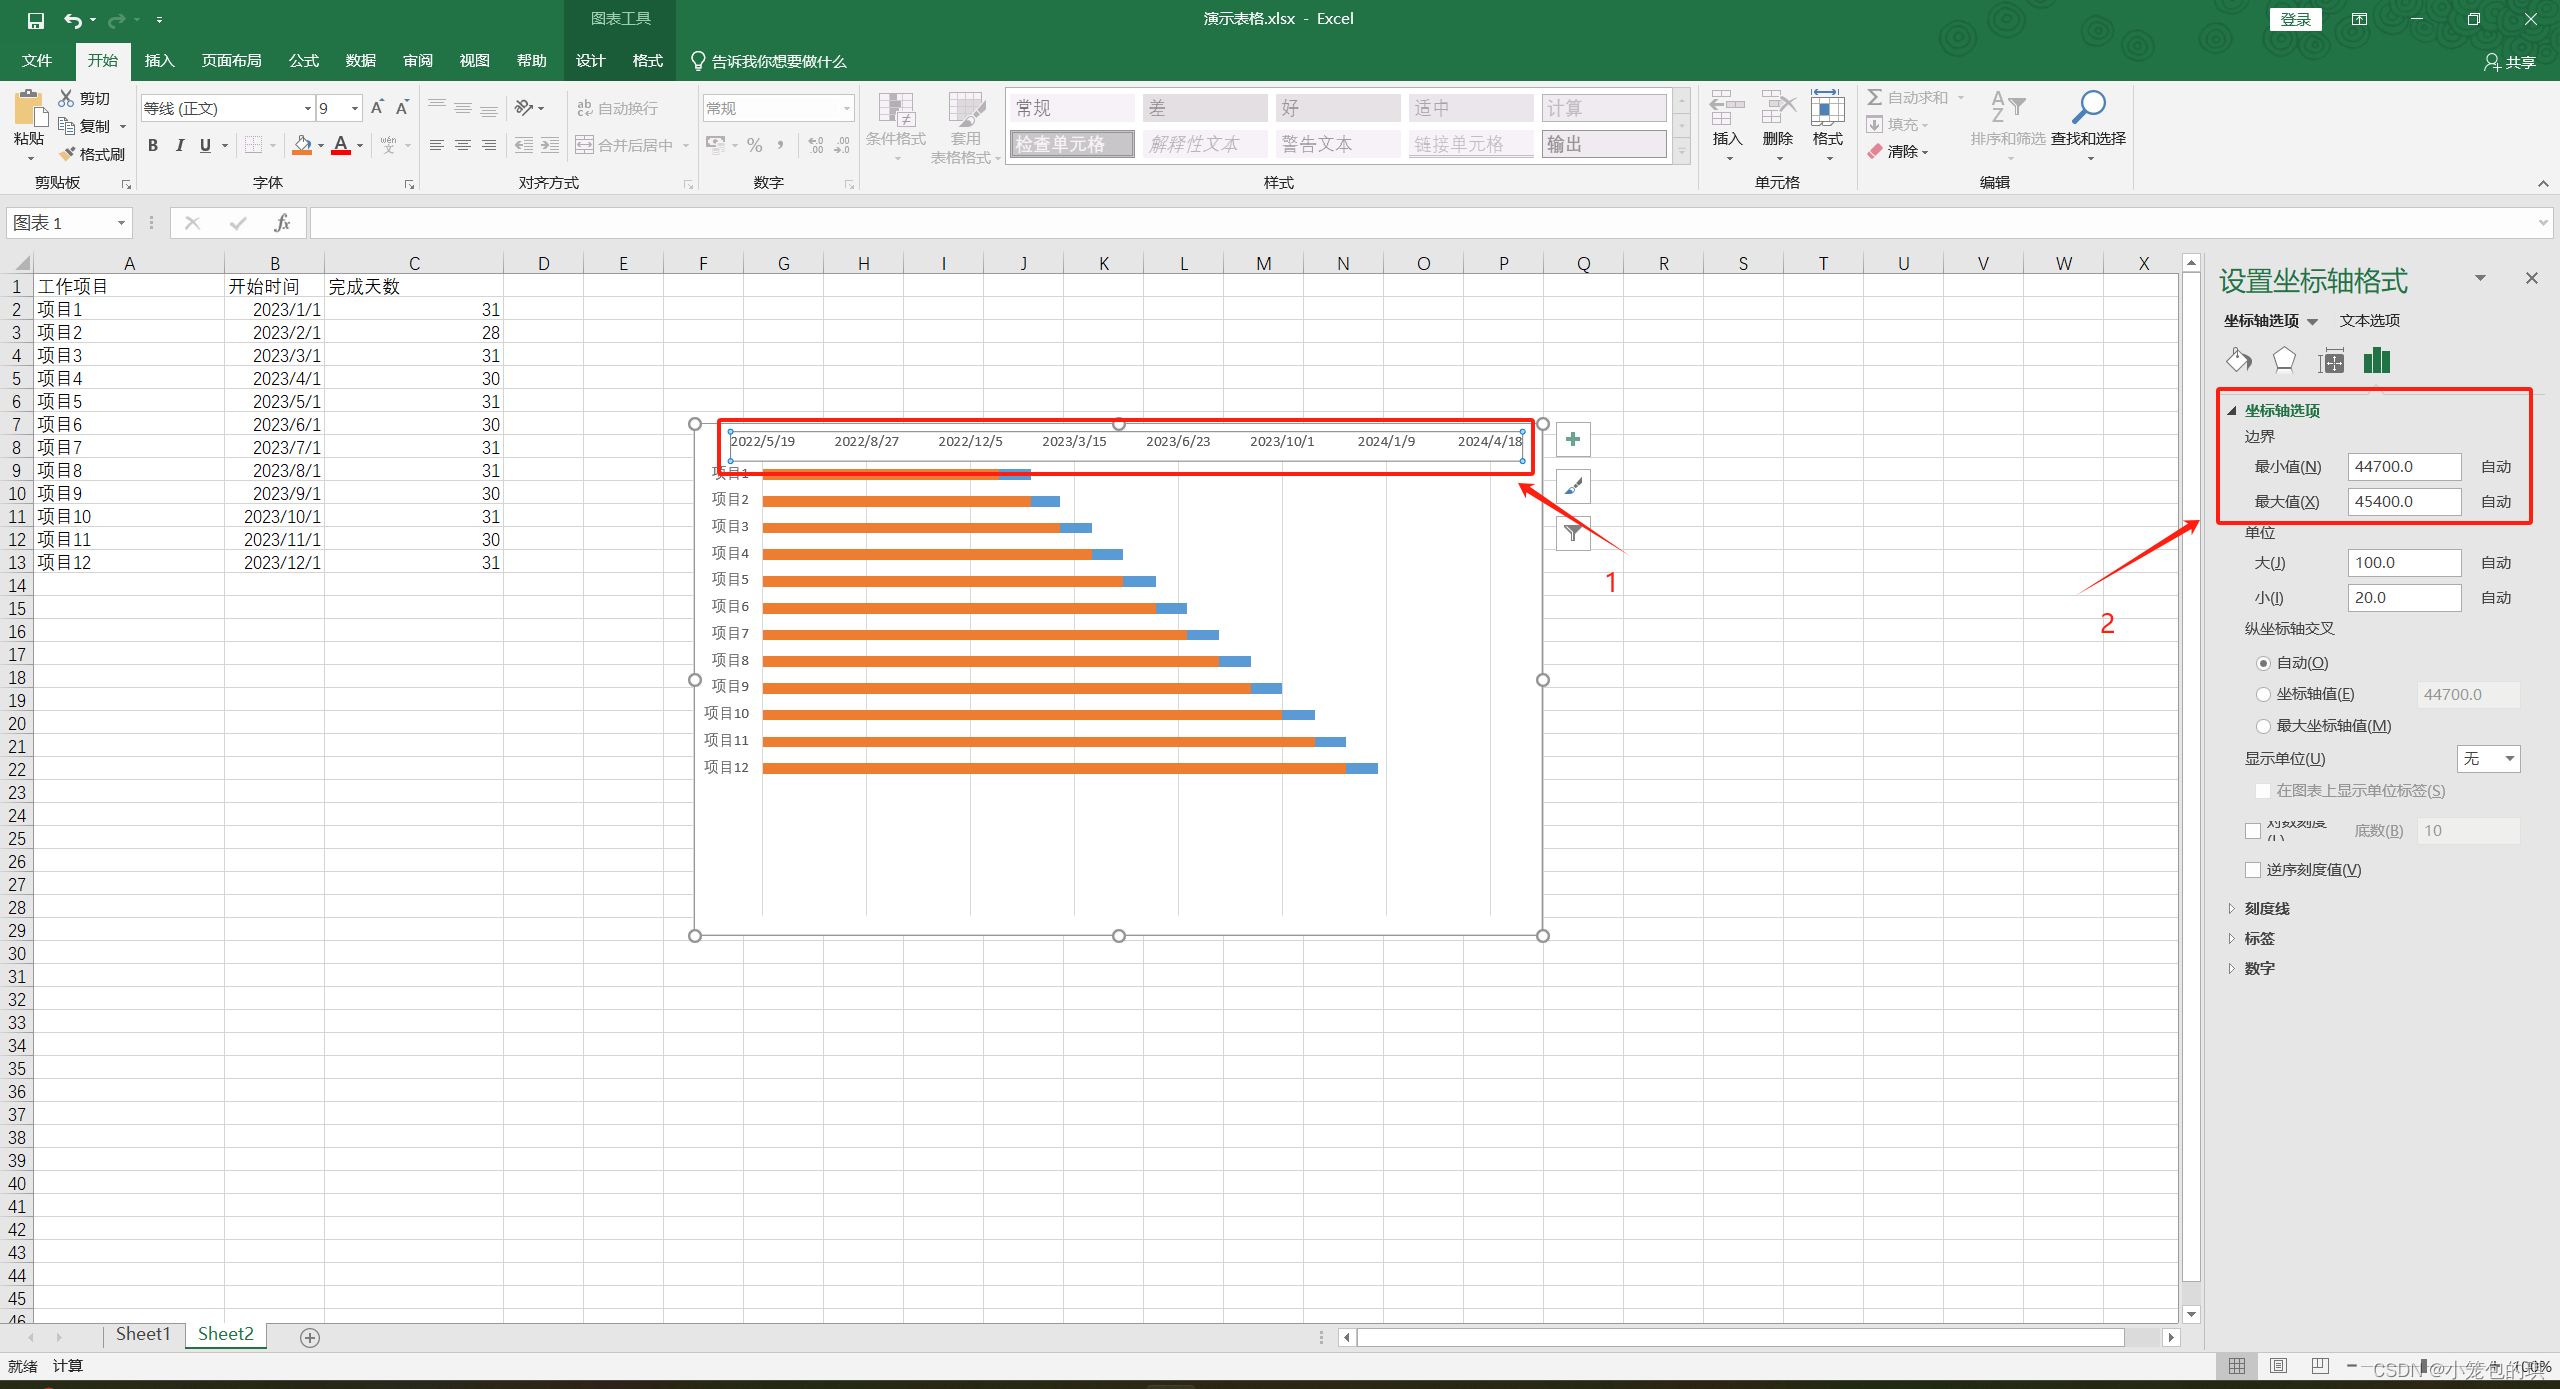Screen dimensions: 2560x1389
Task: Open chart styles brush icon beside chart
Action: 1572,486
